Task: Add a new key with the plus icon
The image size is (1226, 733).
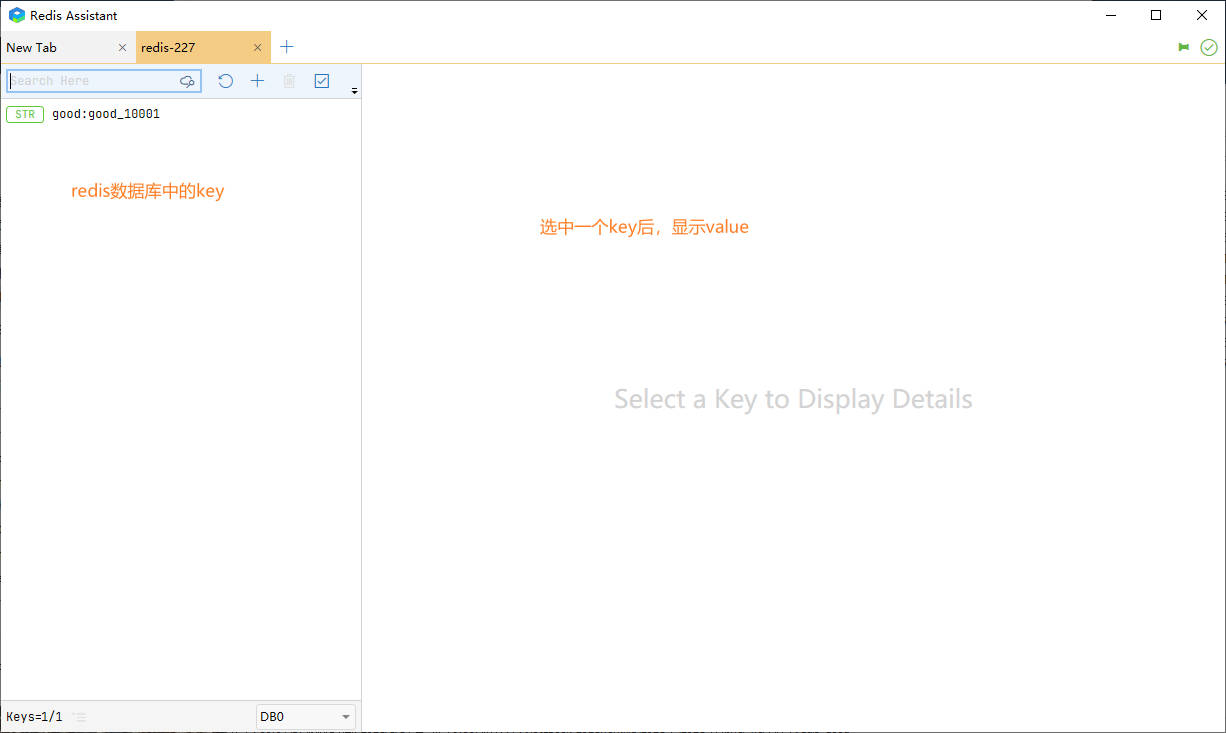Action: coord(257,81)
